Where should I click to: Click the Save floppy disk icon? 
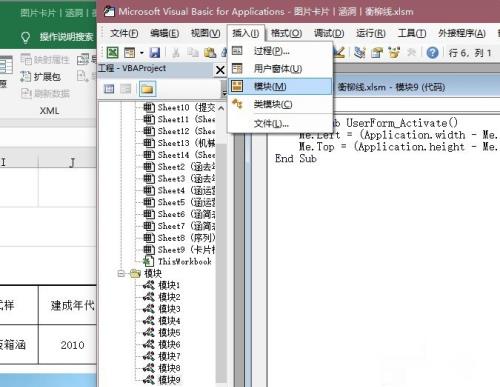(155, 52)
